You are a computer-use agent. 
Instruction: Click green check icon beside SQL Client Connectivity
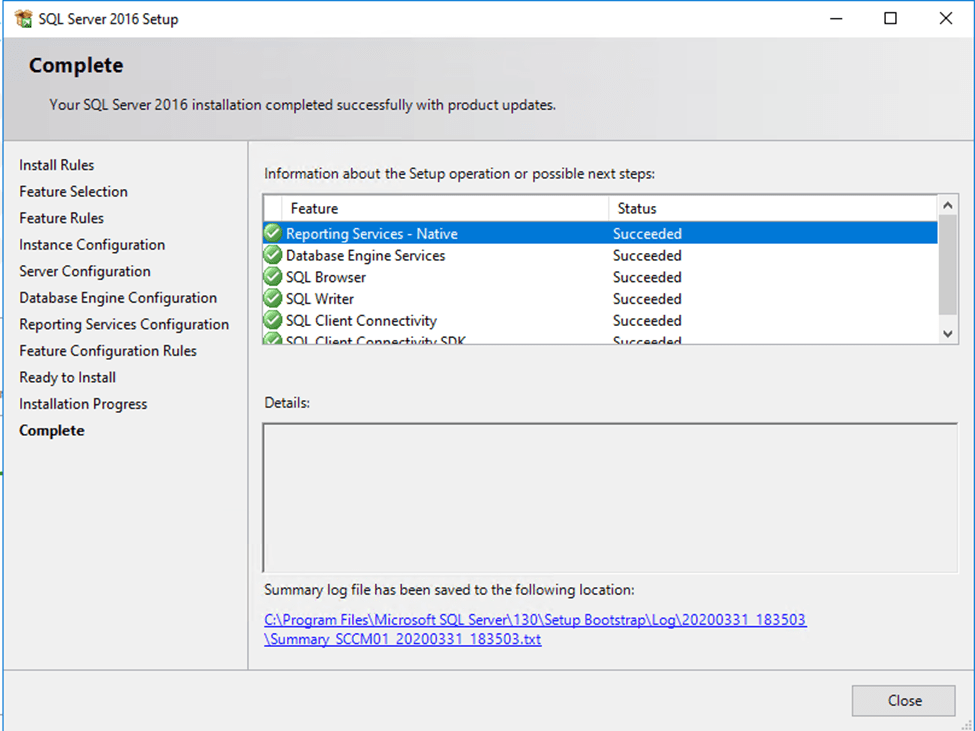[272, 321]
